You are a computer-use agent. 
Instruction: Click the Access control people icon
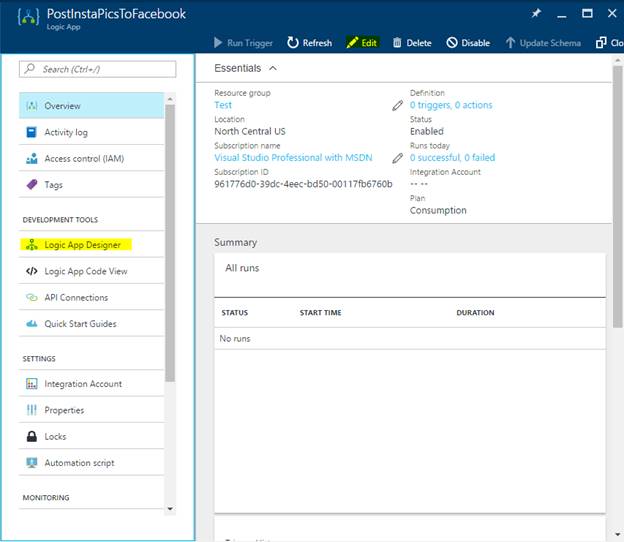pos(31,158)
